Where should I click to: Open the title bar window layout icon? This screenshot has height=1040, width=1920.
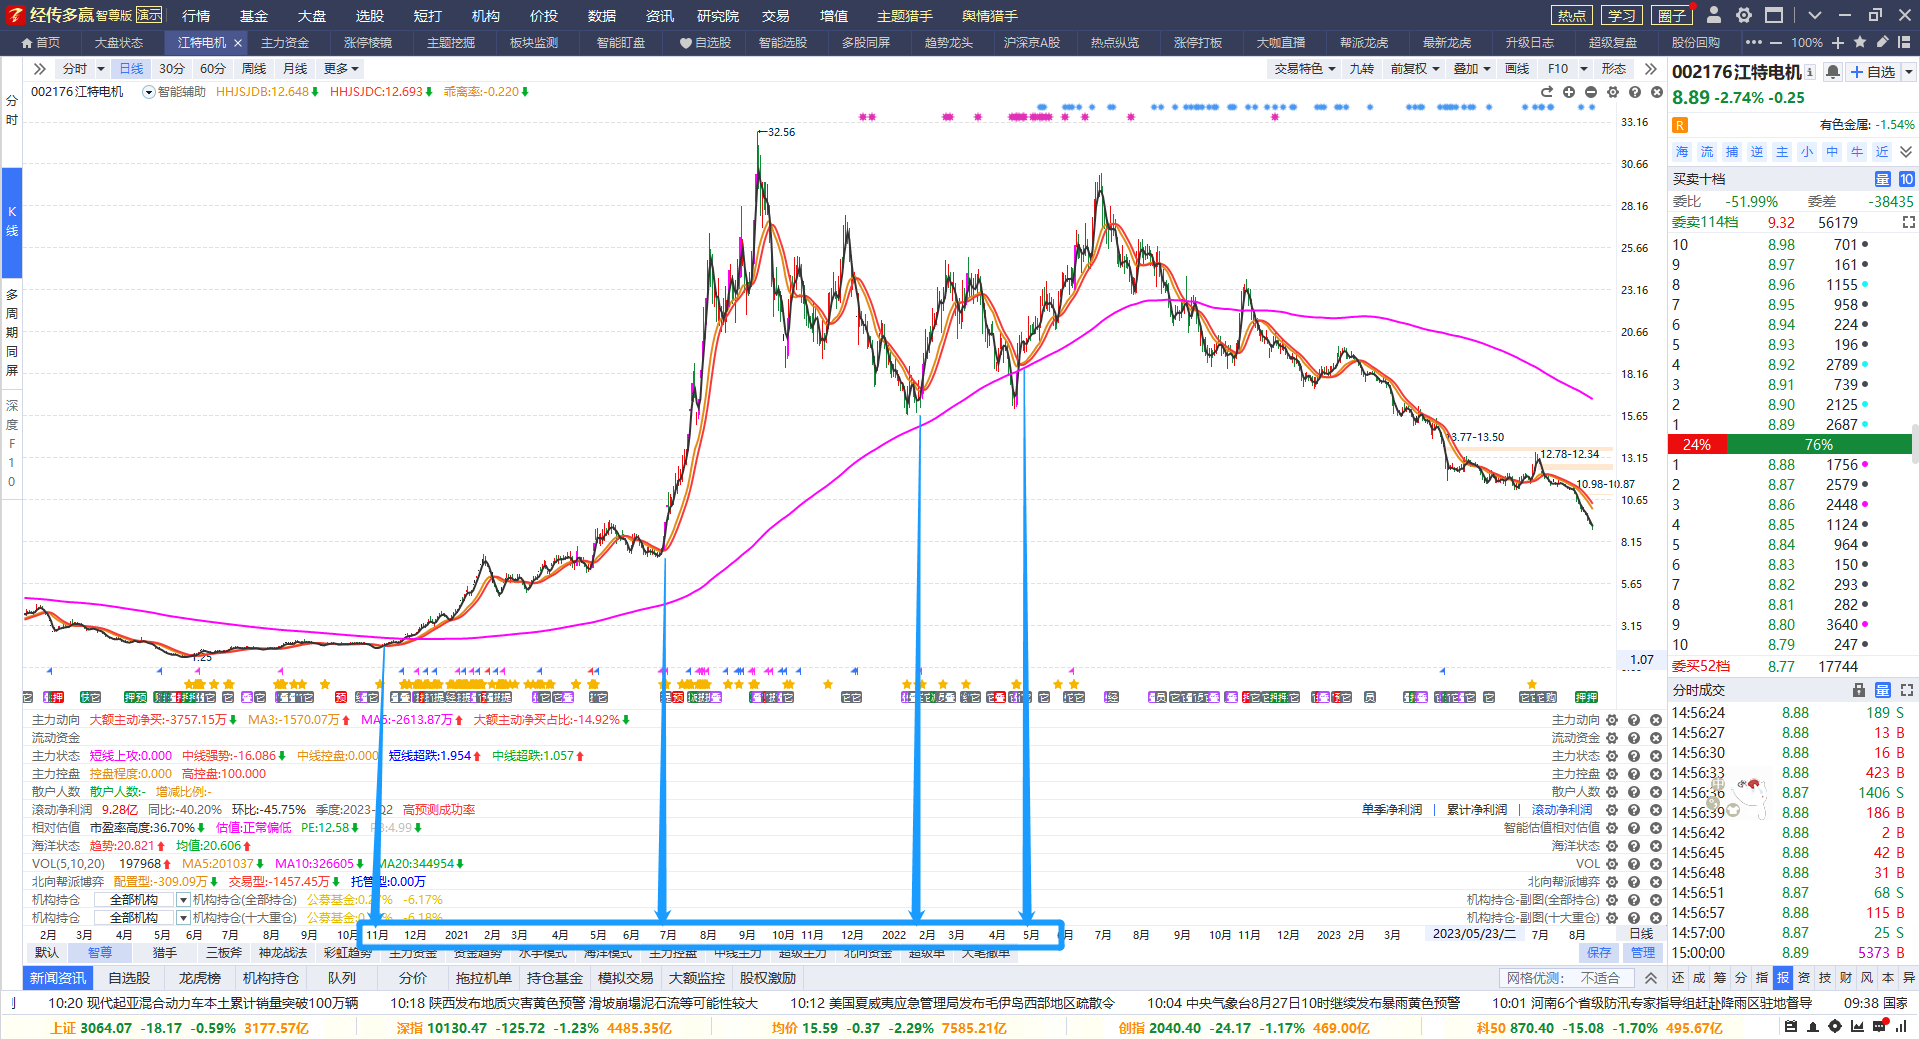pos(1774,15)
